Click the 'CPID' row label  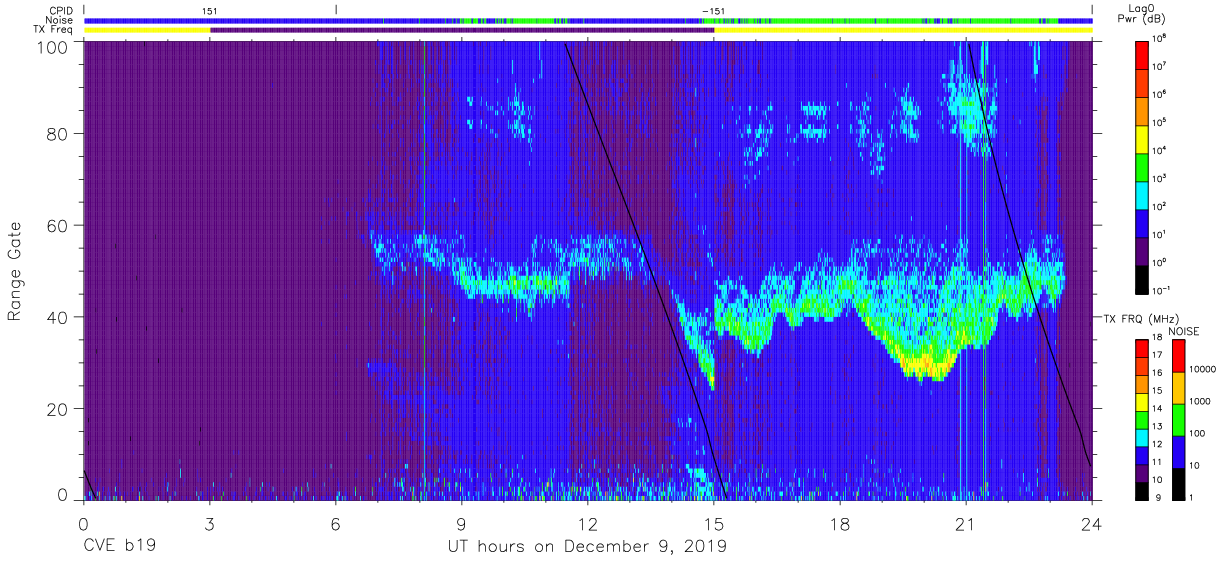60,10
